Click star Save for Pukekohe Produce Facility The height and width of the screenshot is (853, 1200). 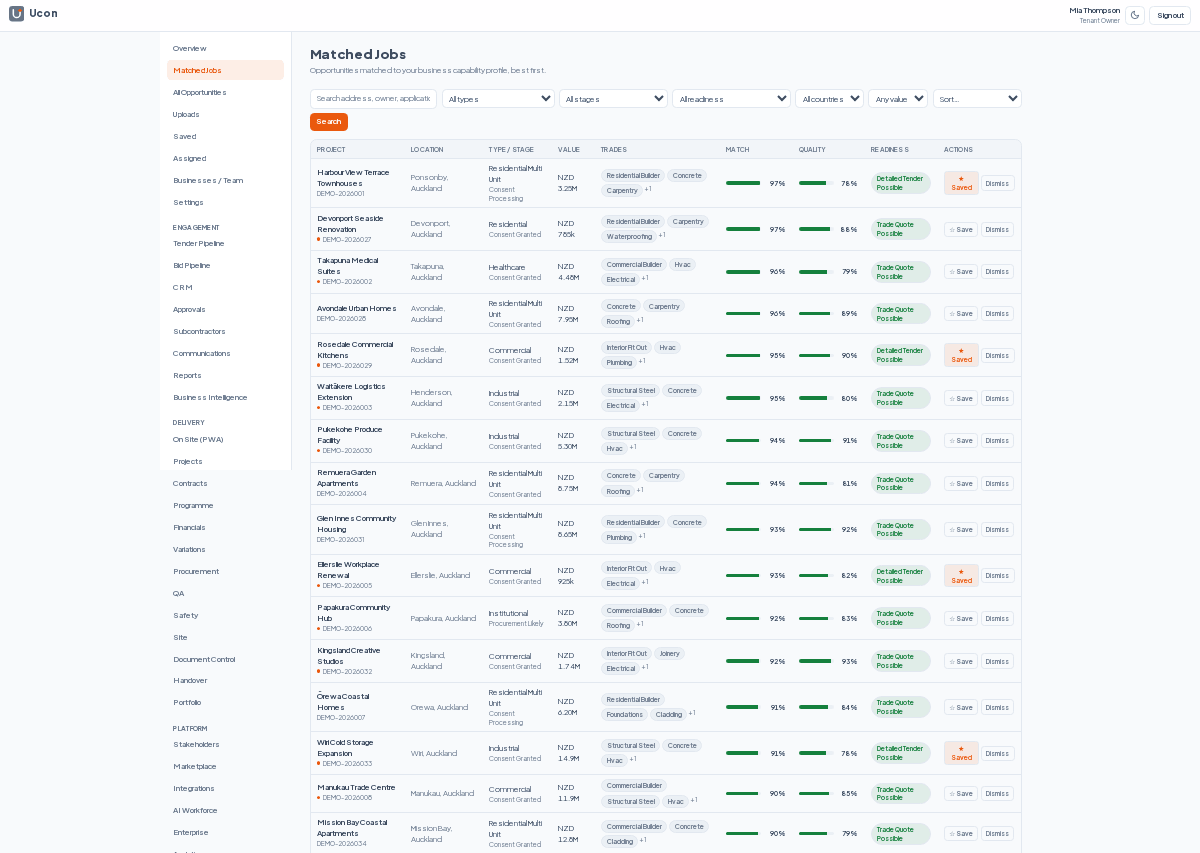(961, 440)
